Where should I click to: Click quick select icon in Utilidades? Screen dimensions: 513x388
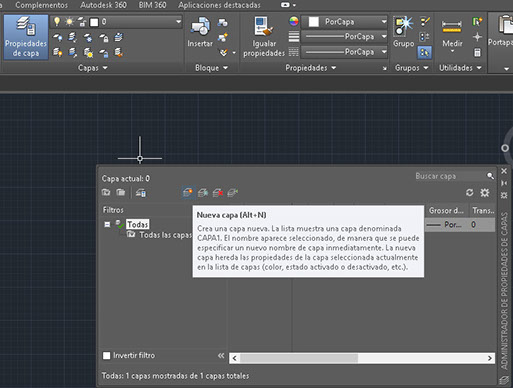[477, 22]
